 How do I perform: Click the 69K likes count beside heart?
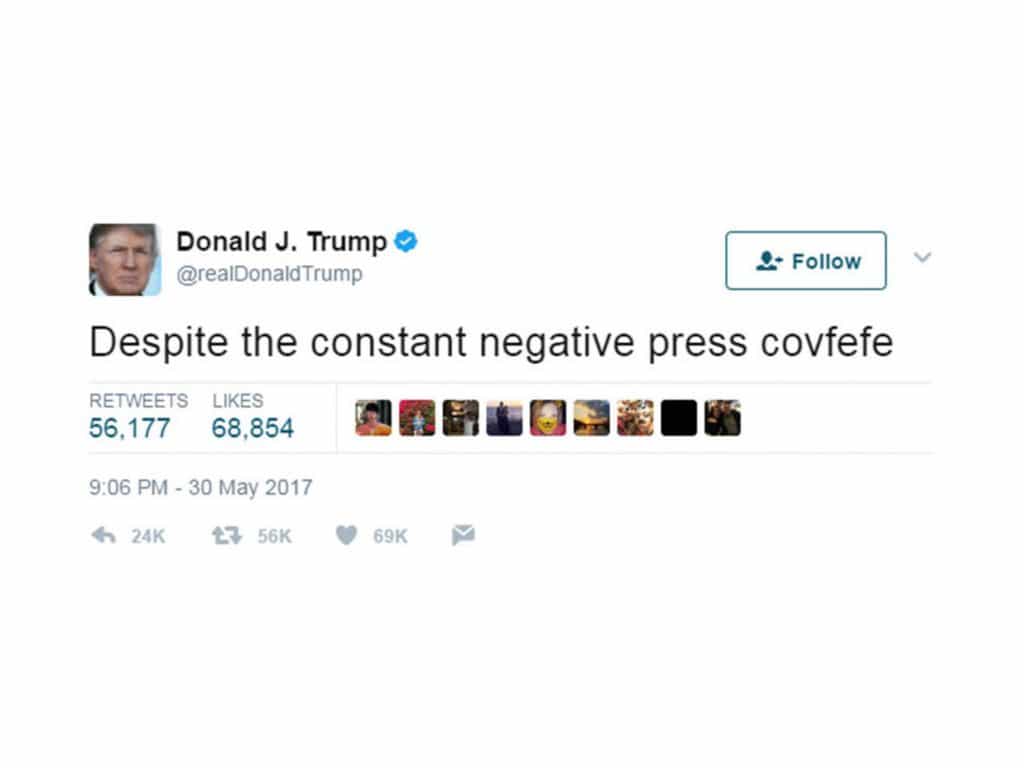pyautogui.click(x=391, y=536)
